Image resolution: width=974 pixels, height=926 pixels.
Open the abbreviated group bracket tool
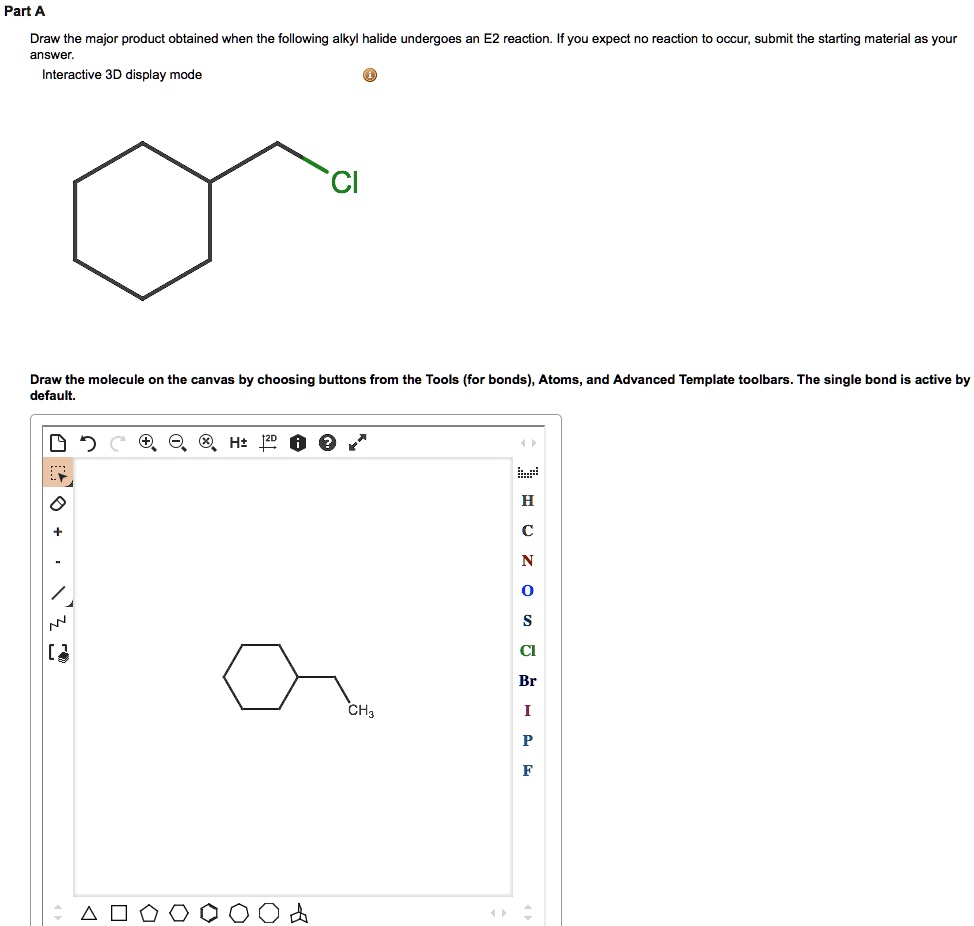[x=57, y=653]
